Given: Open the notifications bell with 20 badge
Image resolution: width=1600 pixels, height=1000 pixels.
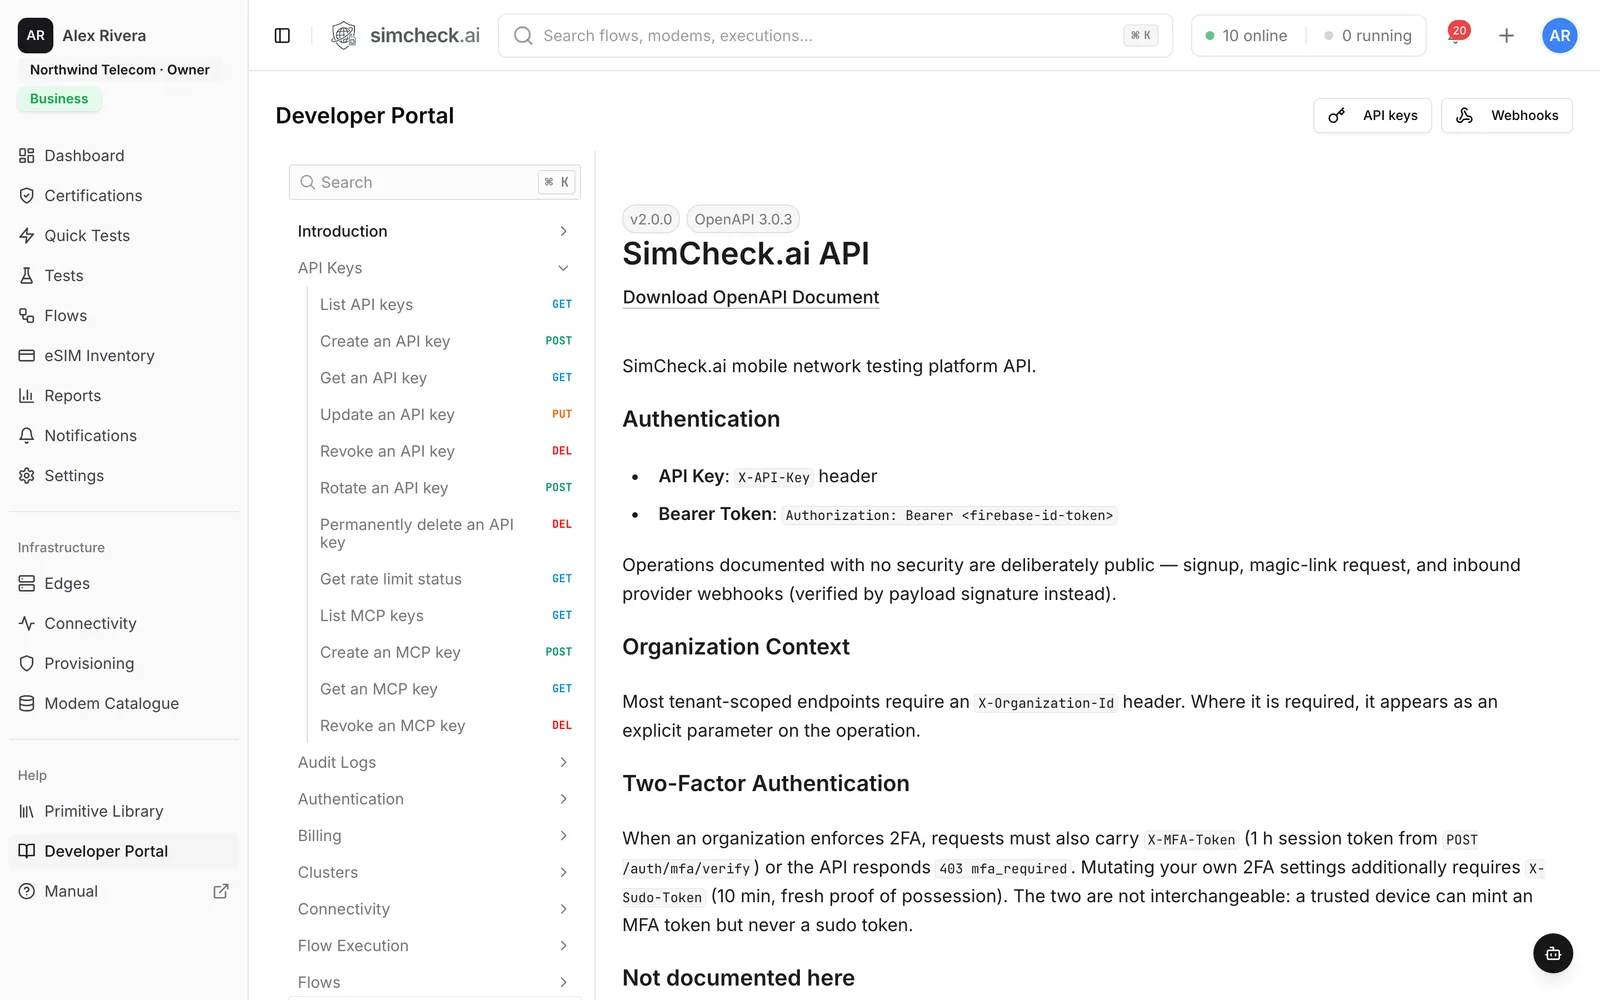Looking at the screenshot, I should click(x=1456, y=36).
